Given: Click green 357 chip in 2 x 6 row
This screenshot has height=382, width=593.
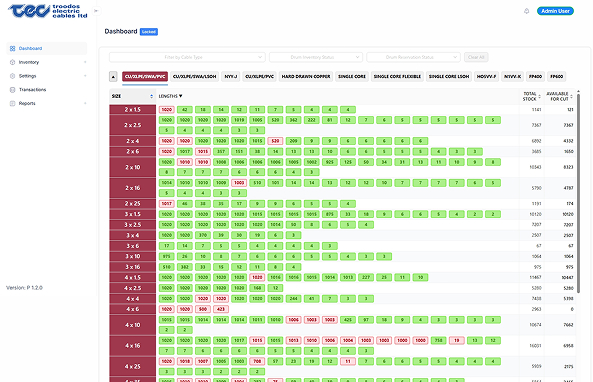Looking at the screenshot, I should coord(221,151).
